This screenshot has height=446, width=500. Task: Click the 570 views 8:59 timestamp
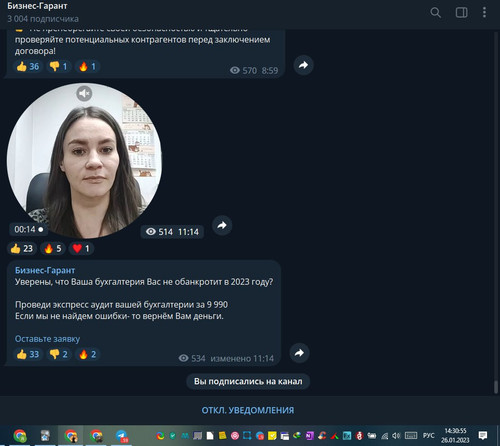(x=254, y=71)
